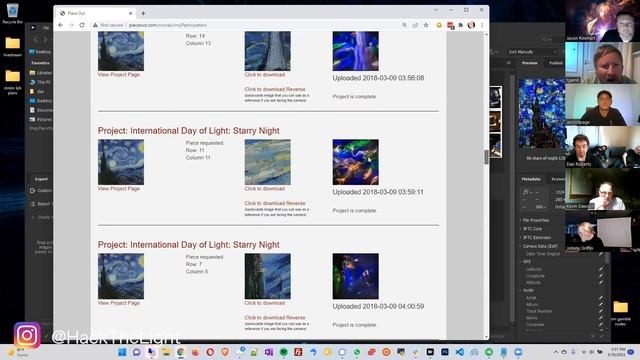Click the zoom magnifier icon in address bar
This screenshot has height=360, width=640.
coord(404,25)
